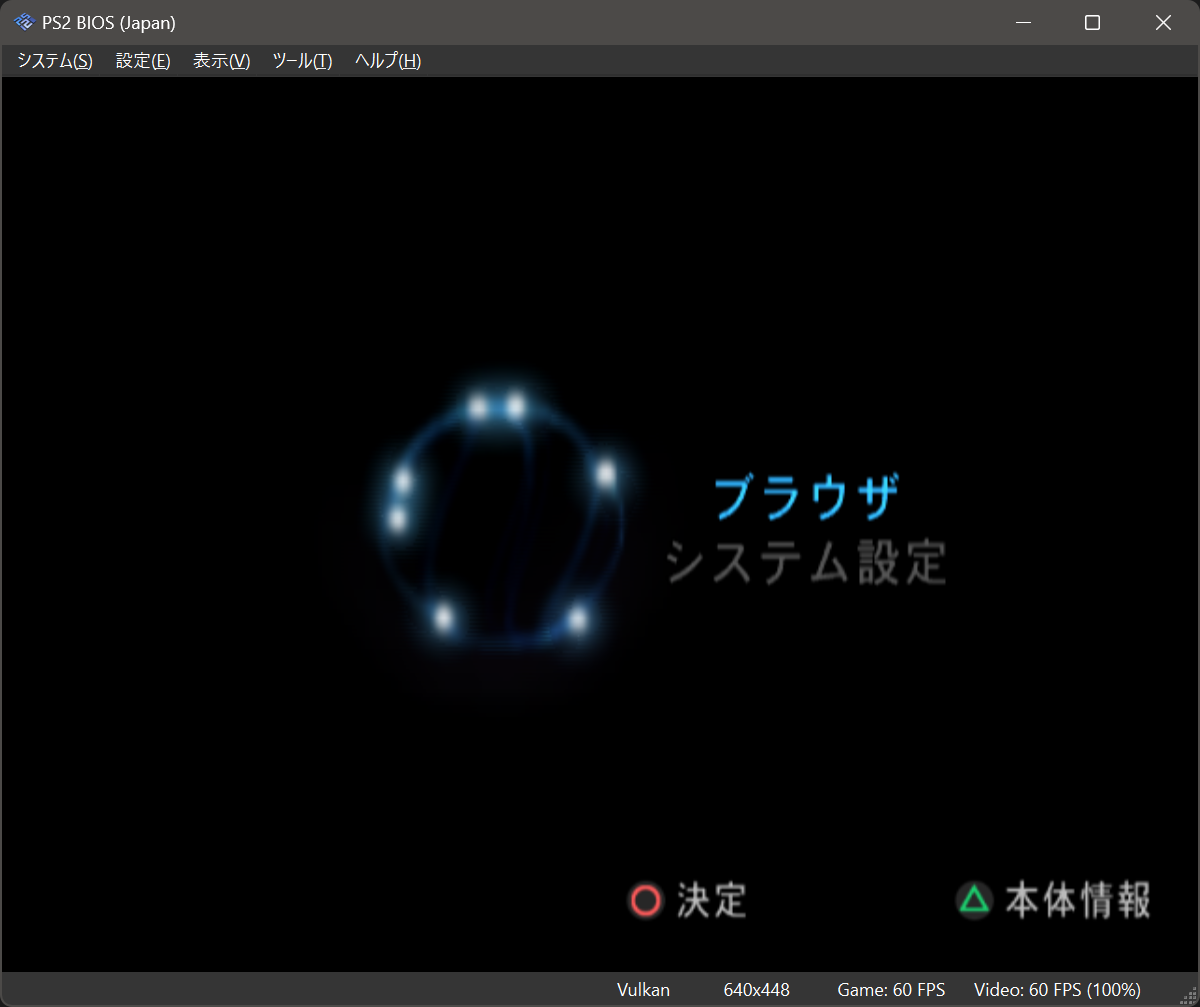The width and height of the screenshot is (1200, 1007).
Task: Click the 決定 label text
Action: (712, 901)
